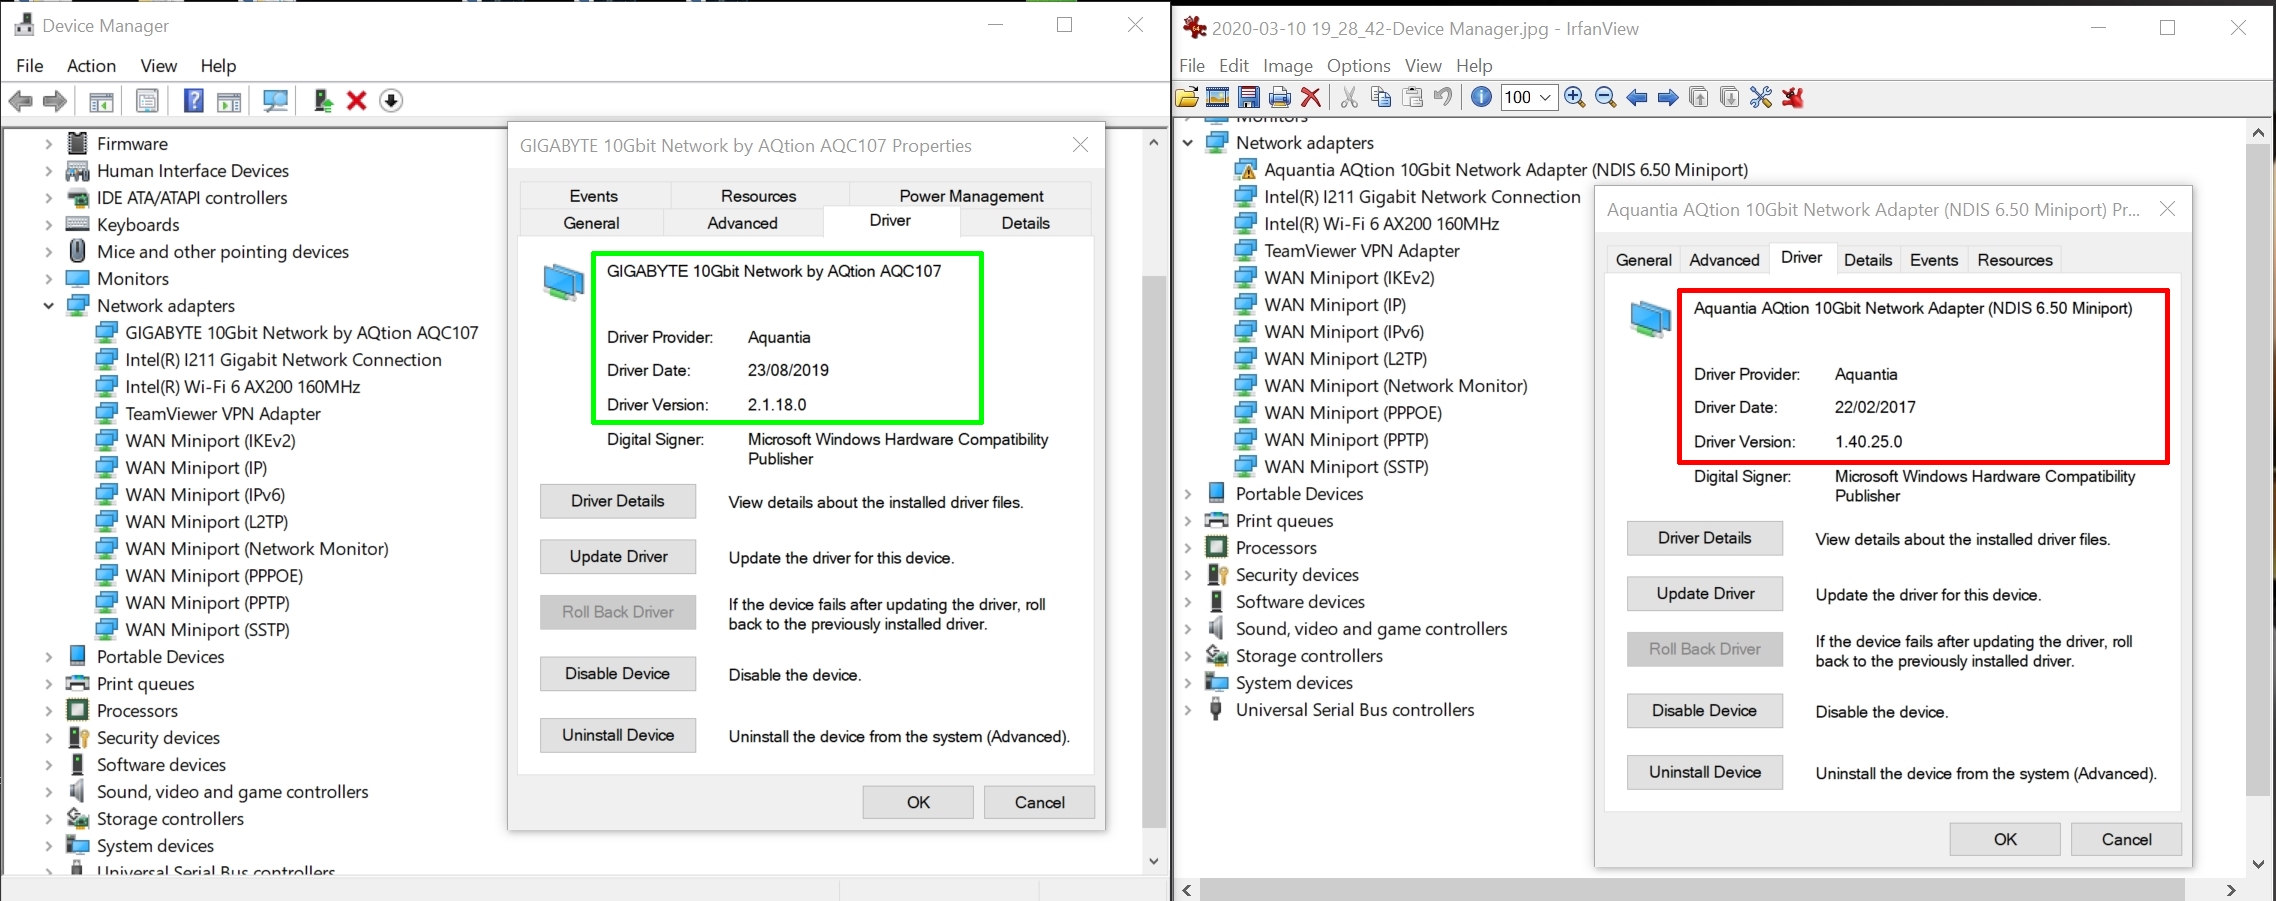Click the Back arrow in Device Manager toolbar
This screenshot has width=2276, height=901.
coord(21,101)
